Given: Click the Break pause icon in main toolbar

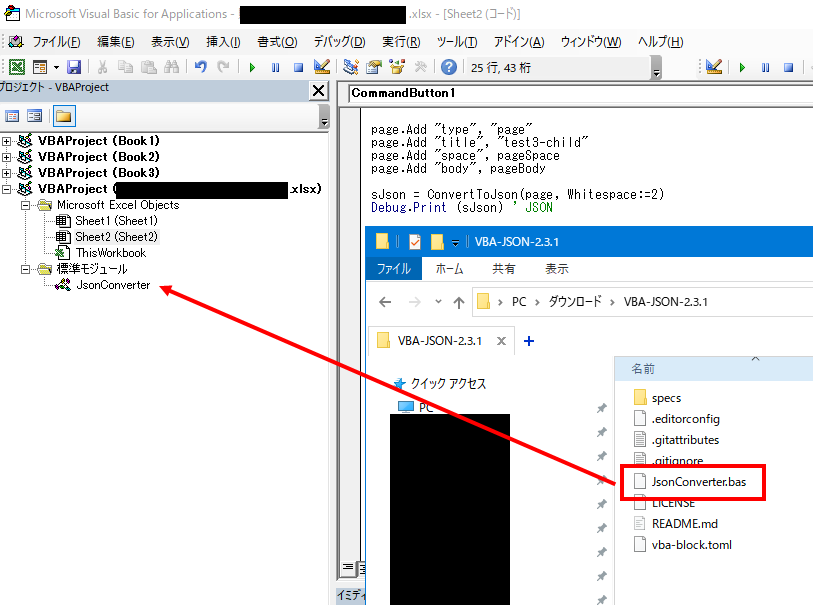Looking at the screenshot, I should [275, 67].
